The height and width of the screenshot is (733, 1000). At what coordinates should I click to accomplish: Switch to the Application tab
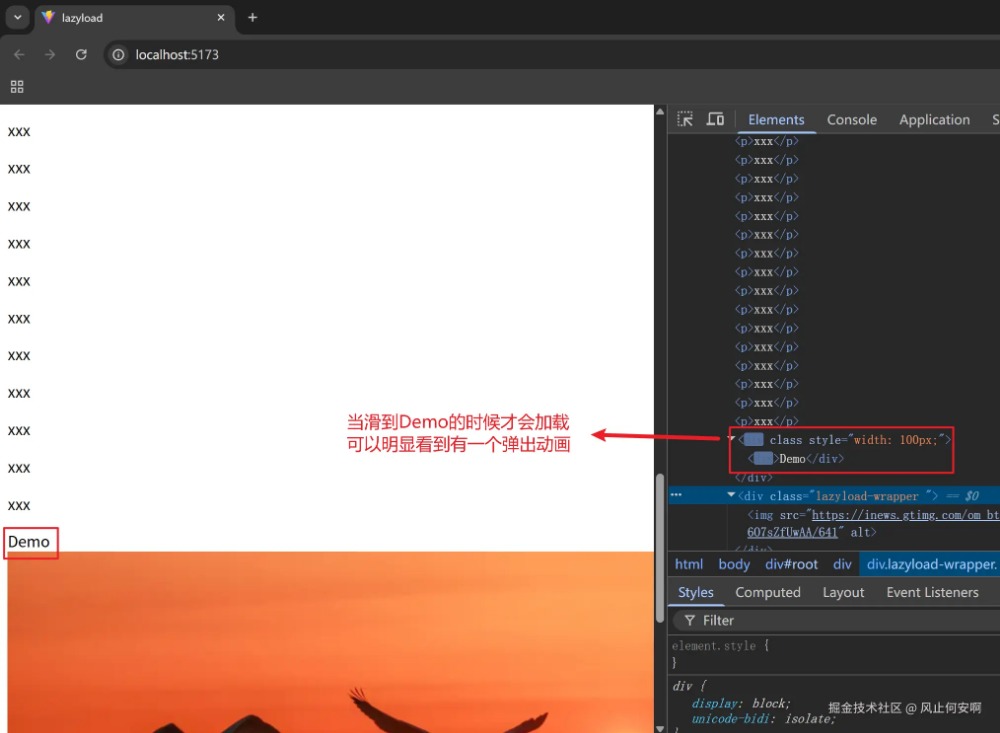click(934, 119)
